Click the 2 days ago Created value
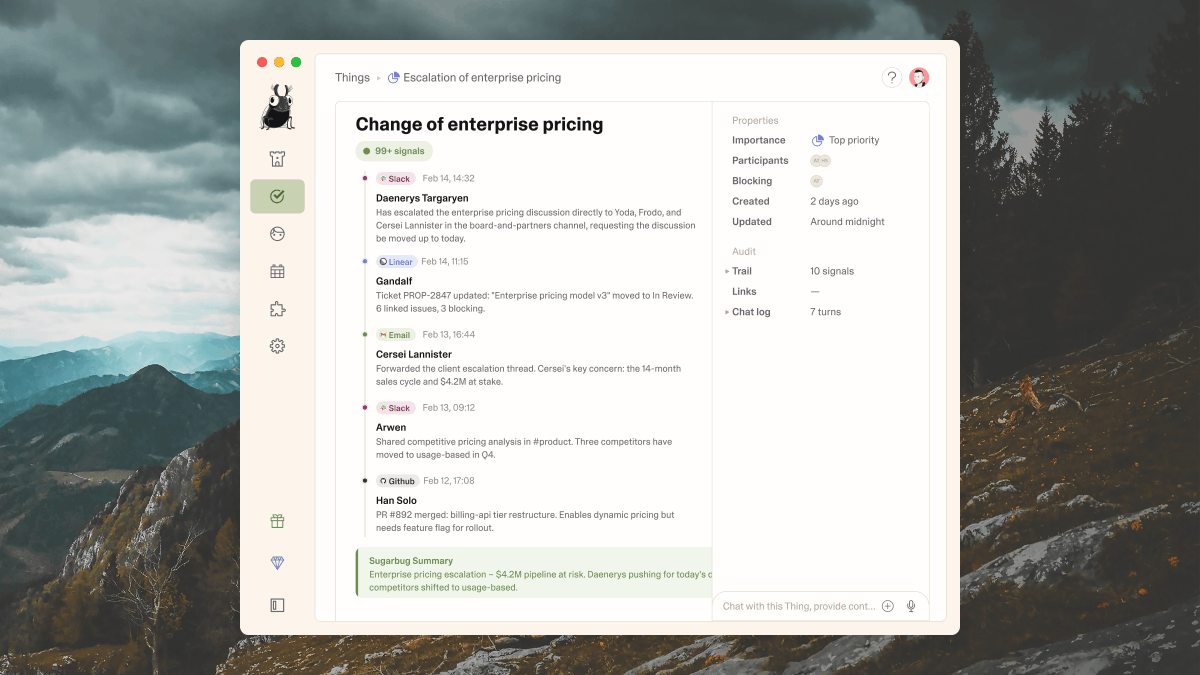Viewport: 1200px width, 675px height. (834, 201)
